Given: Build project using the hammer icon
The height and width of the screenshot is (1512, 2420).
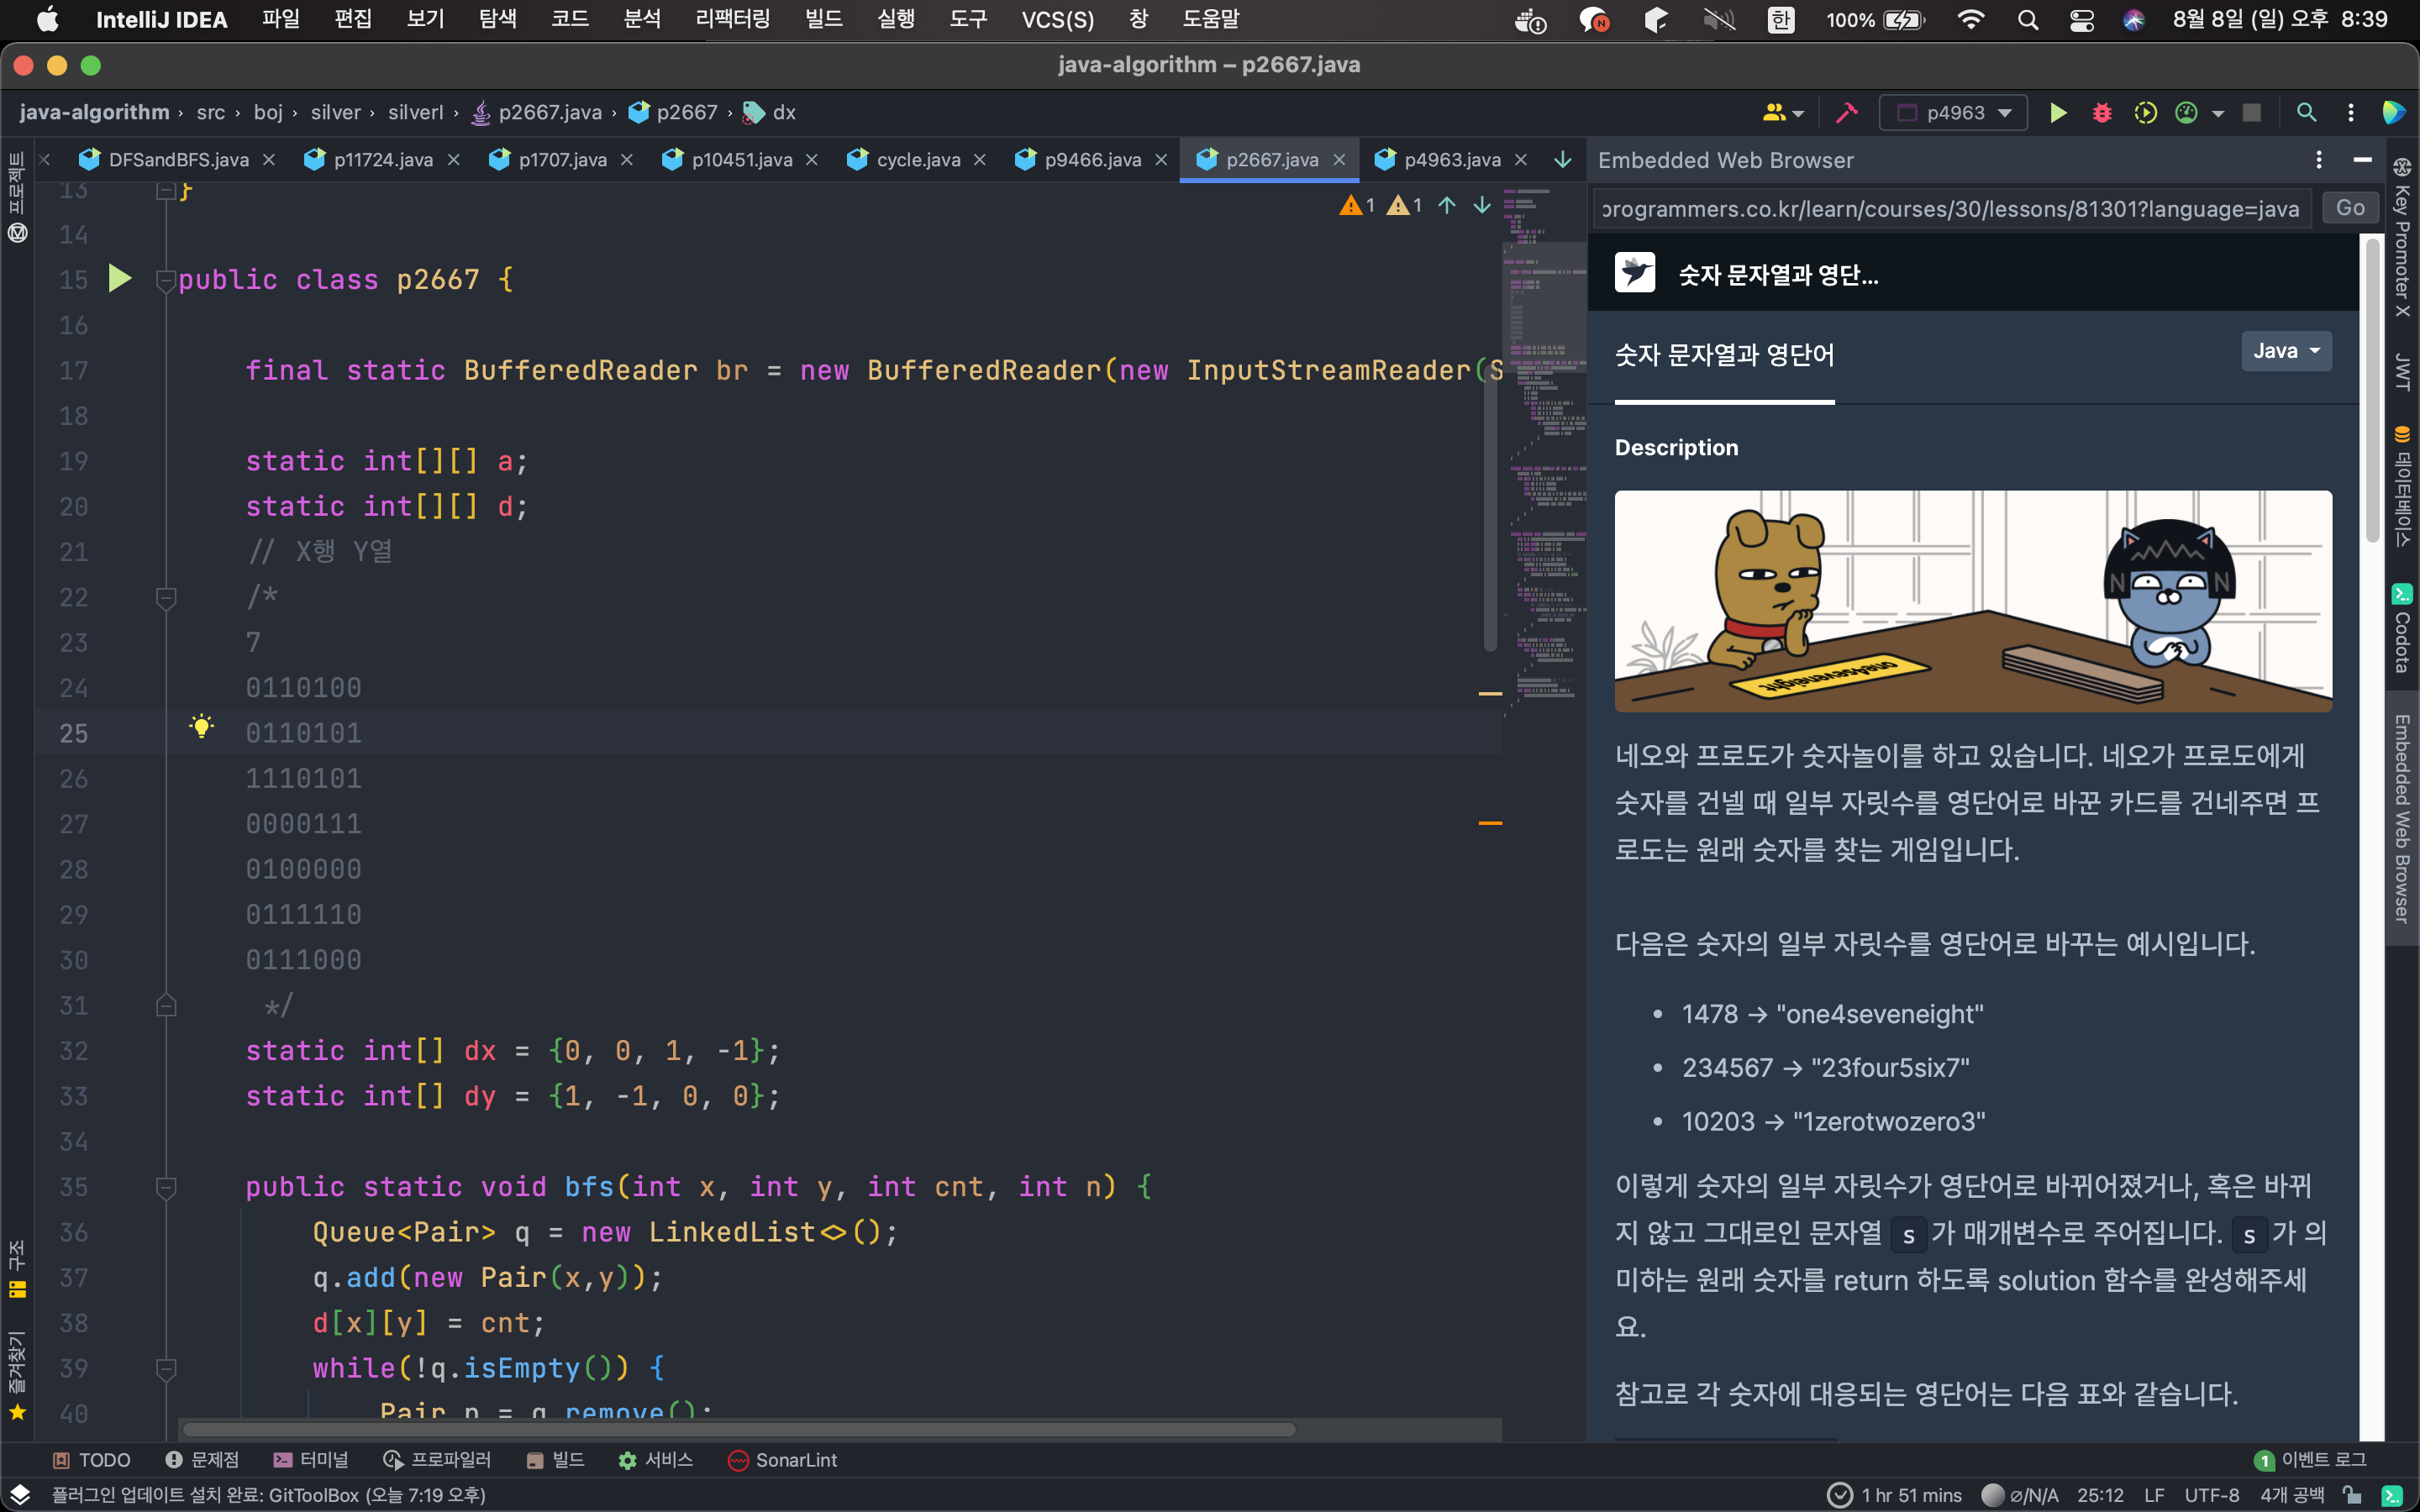Looking at the screenshot, I should (1846, 113).
